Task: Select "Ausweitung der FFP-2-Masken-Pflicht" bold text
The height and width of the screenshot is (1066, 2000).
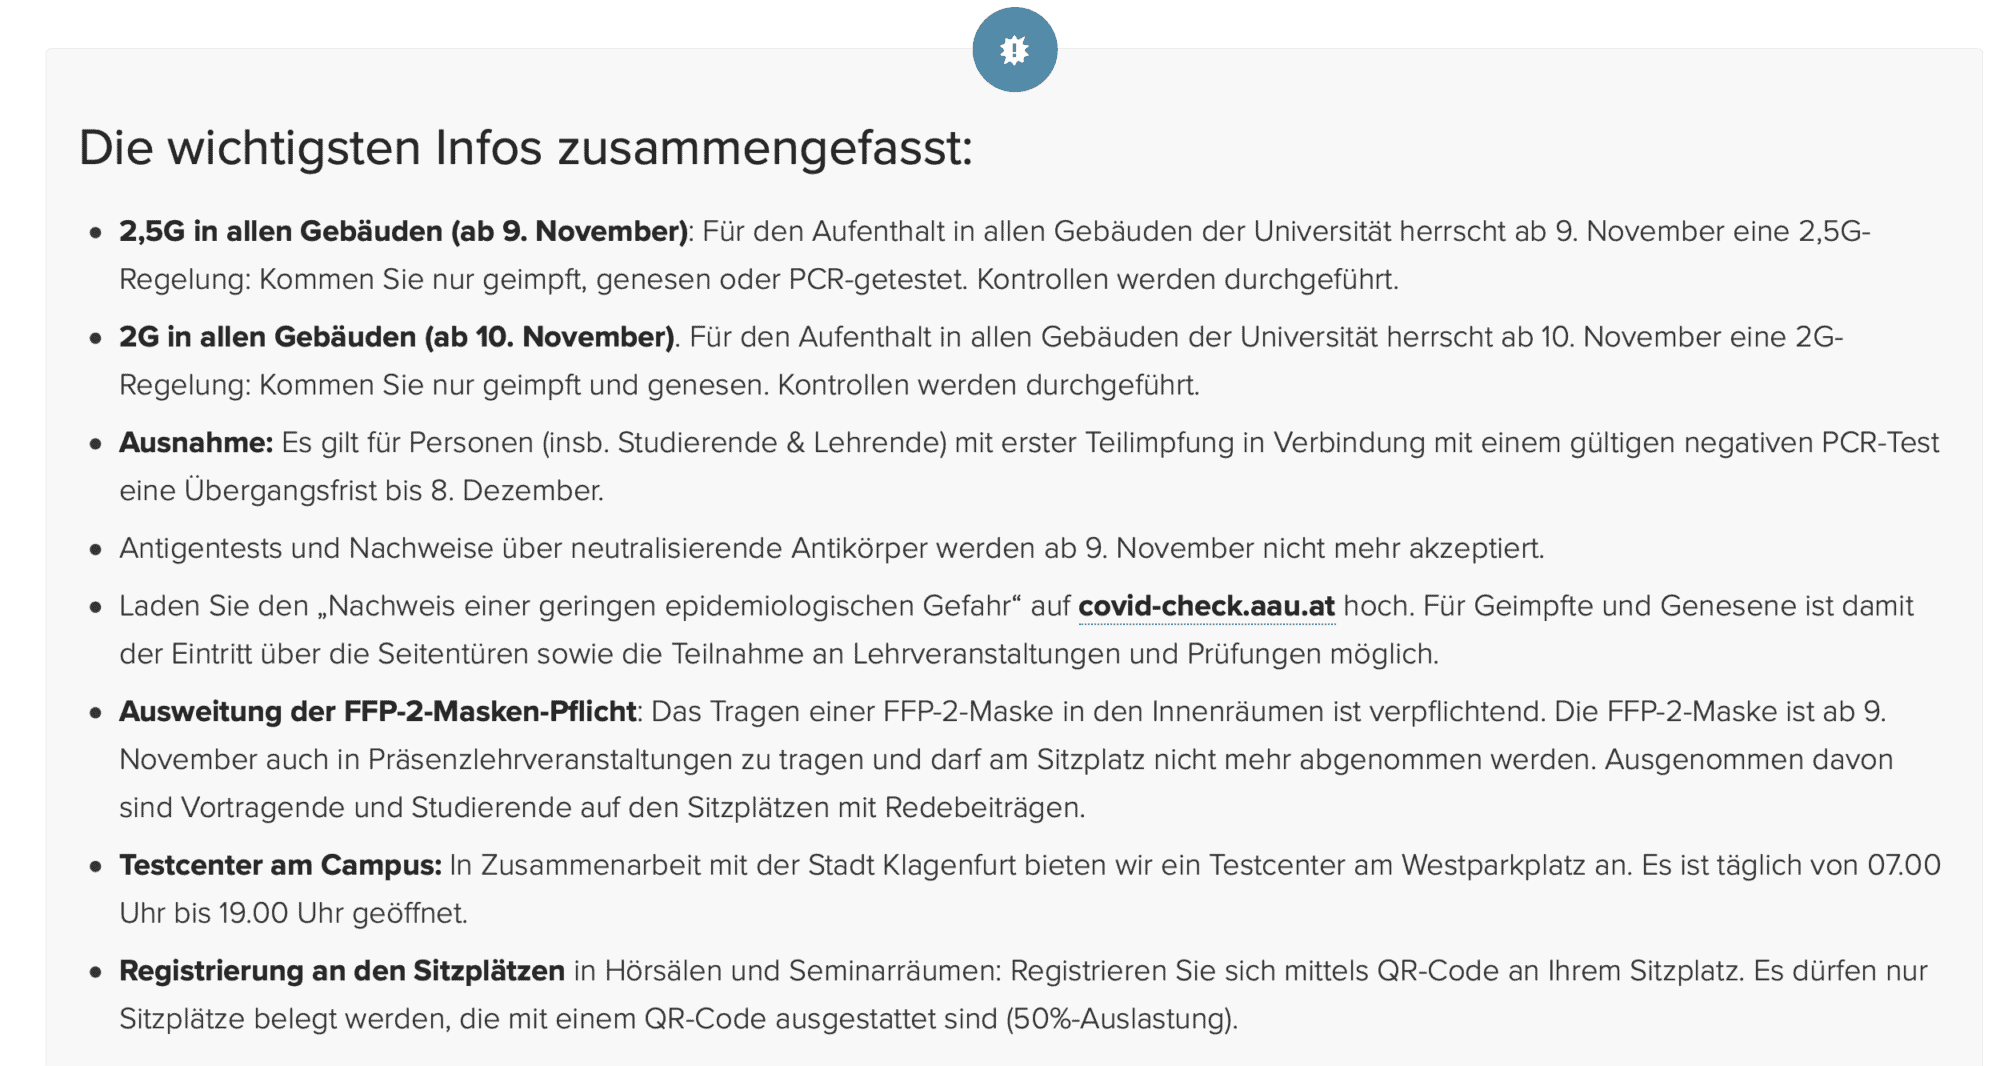Action: tap(377, 712)
